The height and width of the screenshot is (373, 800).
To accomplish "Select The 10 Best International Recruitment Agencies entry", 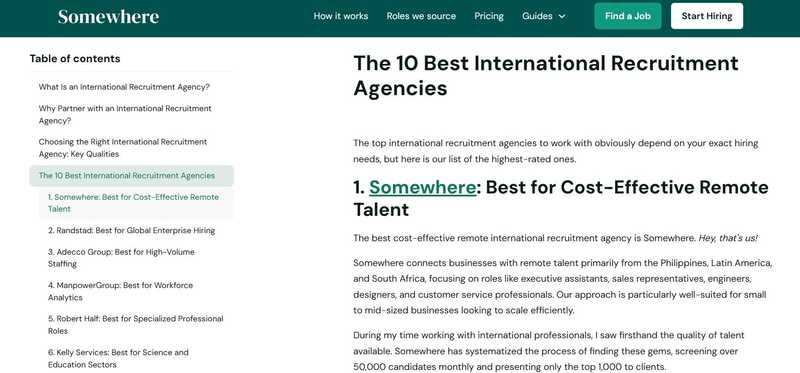I will tap(132, 176).
